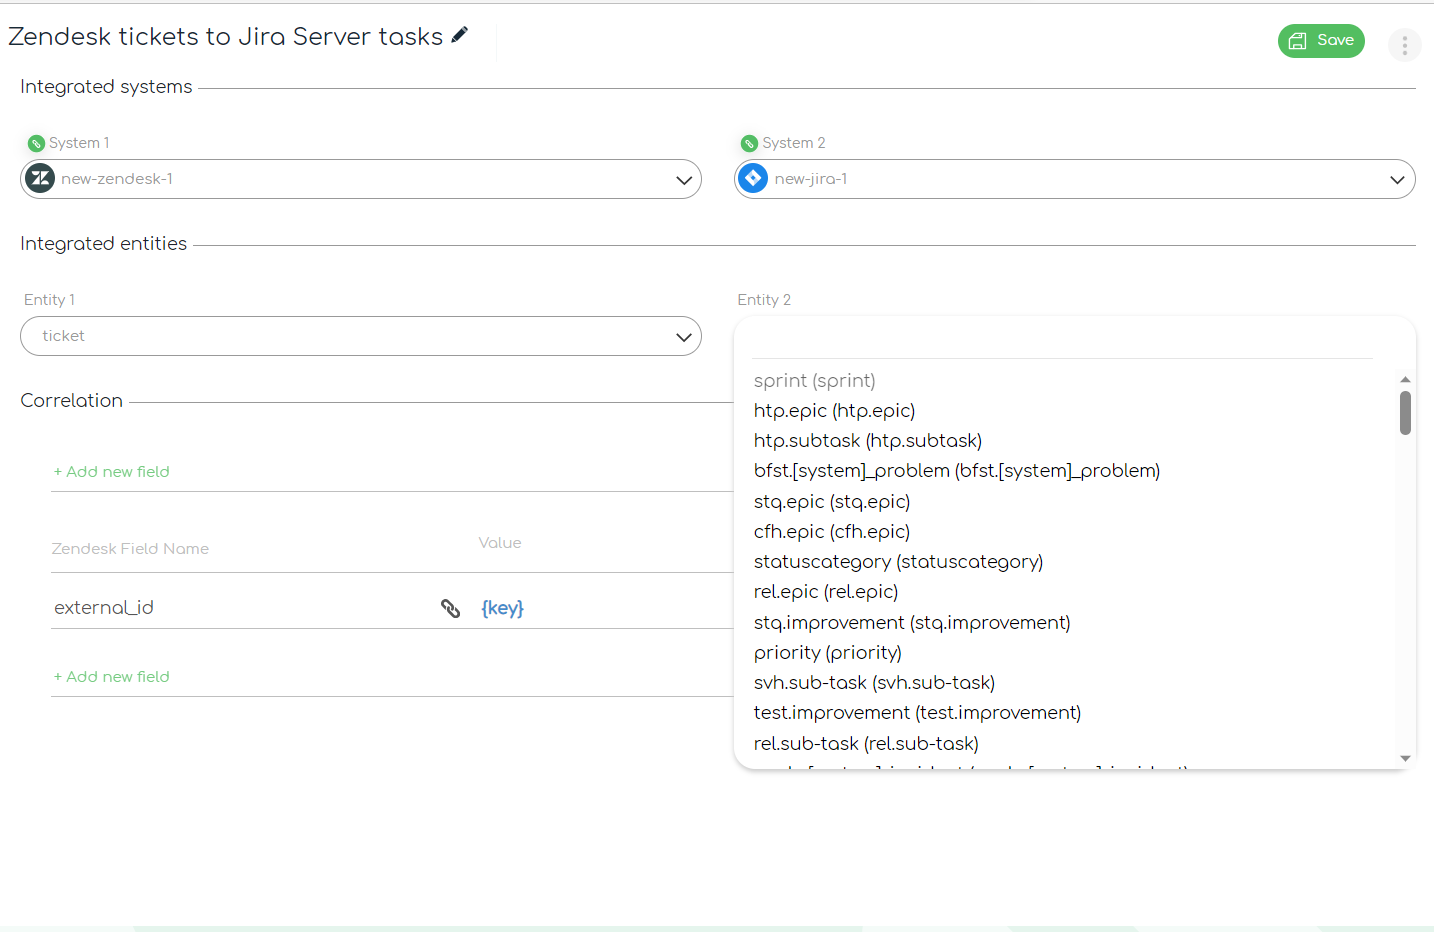Viewport: 1434px width, 932px height.
Task: Click the entity list scrollbar thumb
Action: pyautogui.click(x=1405, y=413)
